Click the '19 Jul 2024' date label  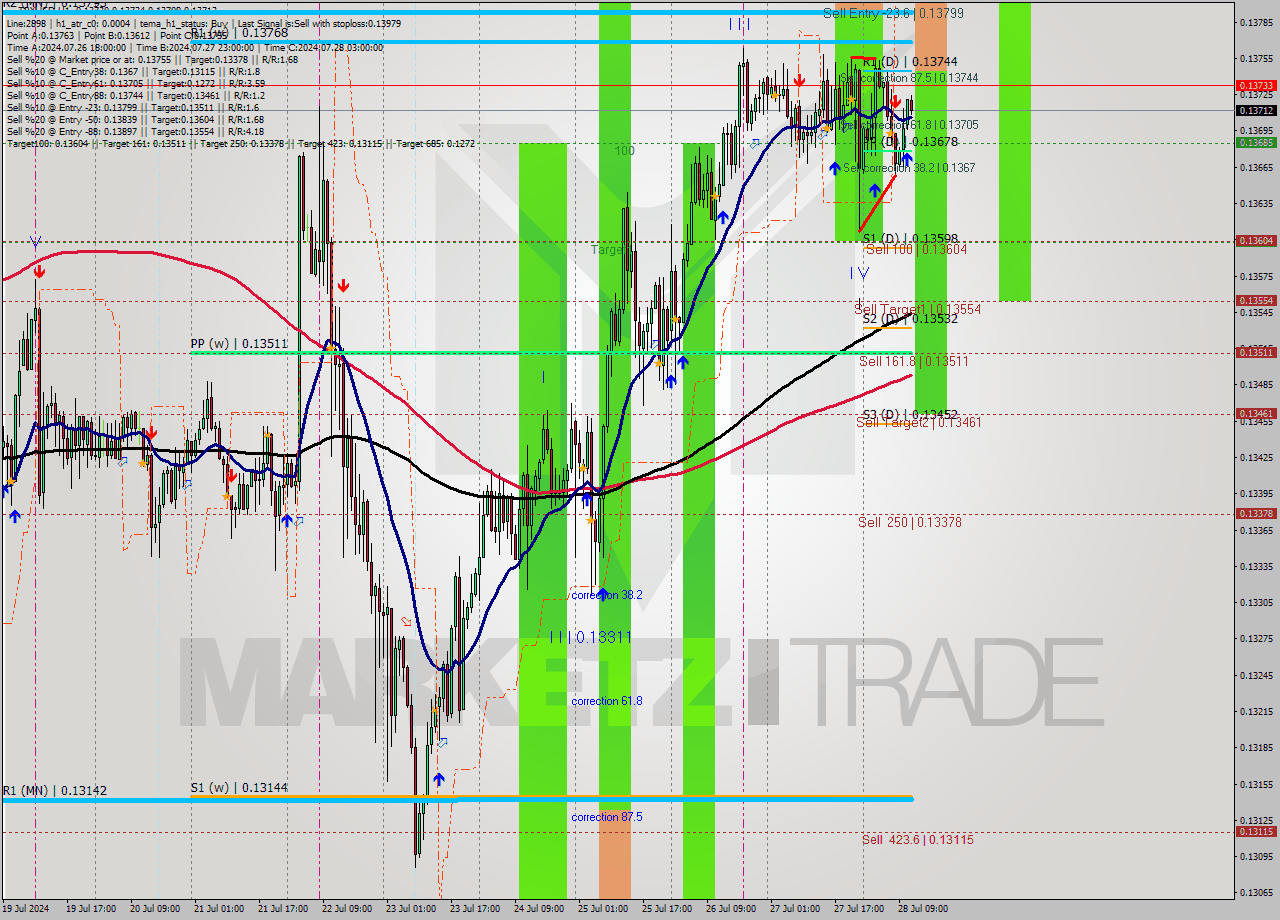coord(25,909)
